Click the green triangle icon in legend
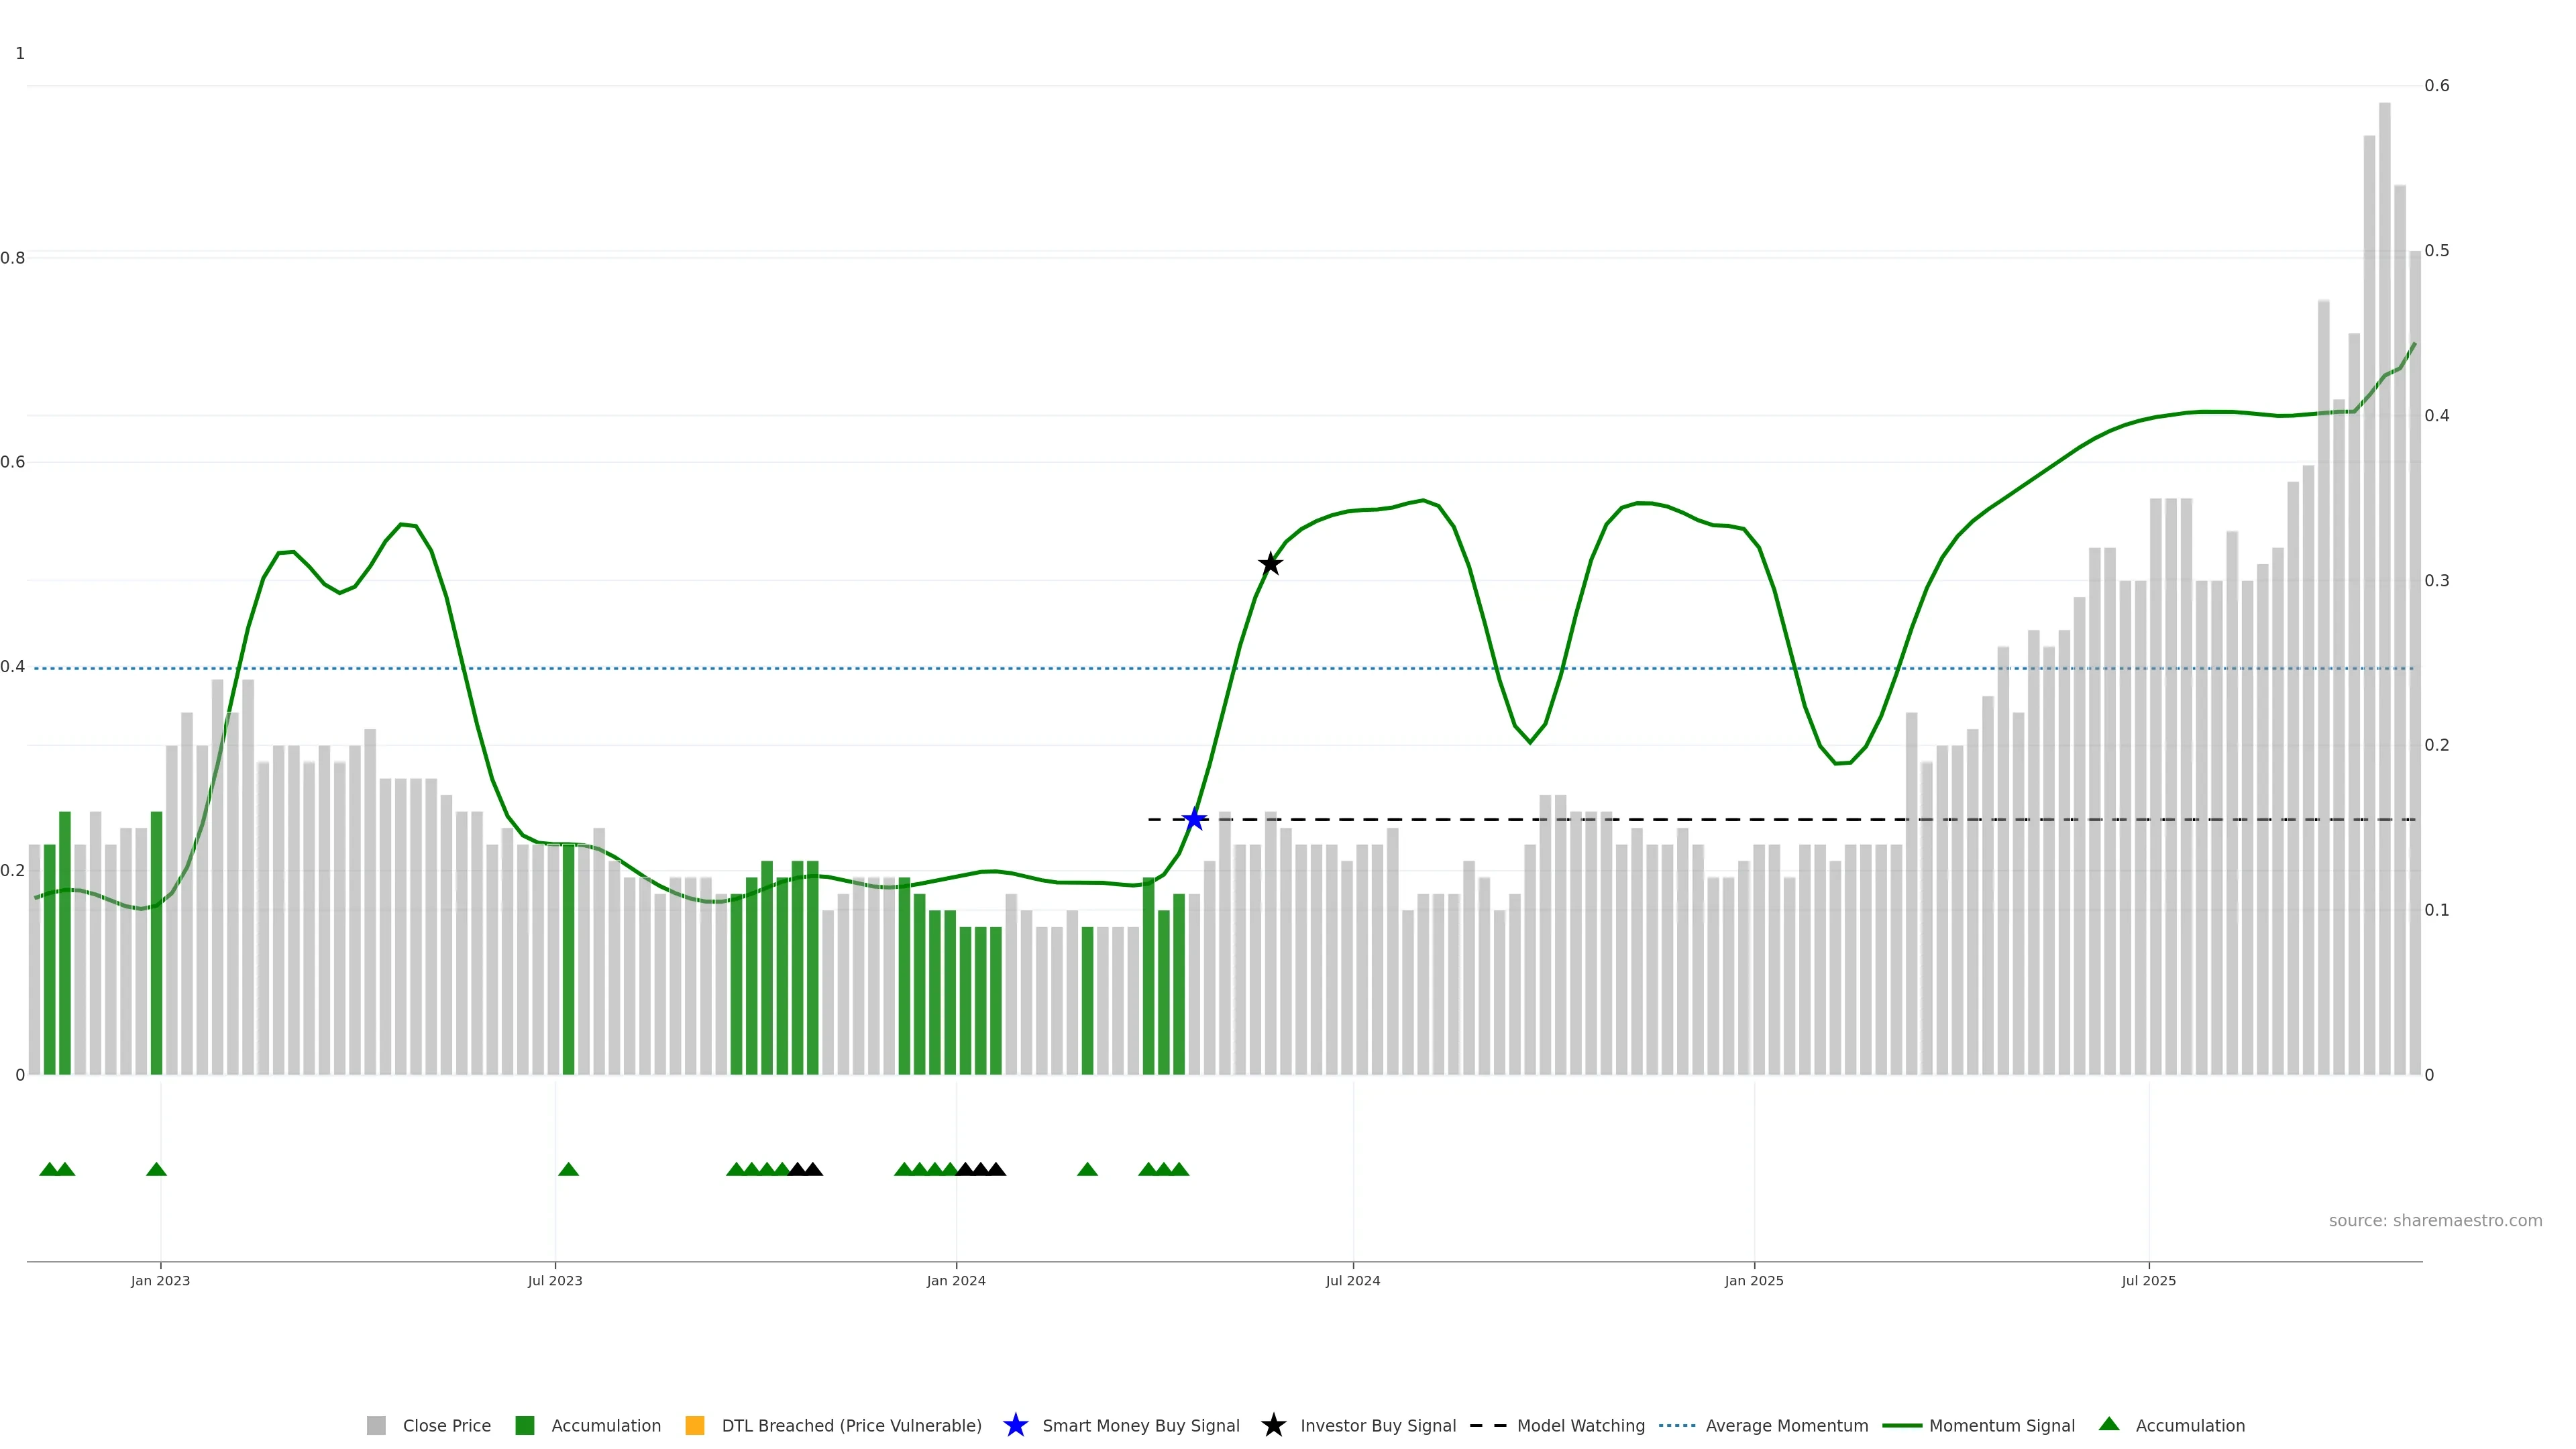 (x=2109, y=1424)
